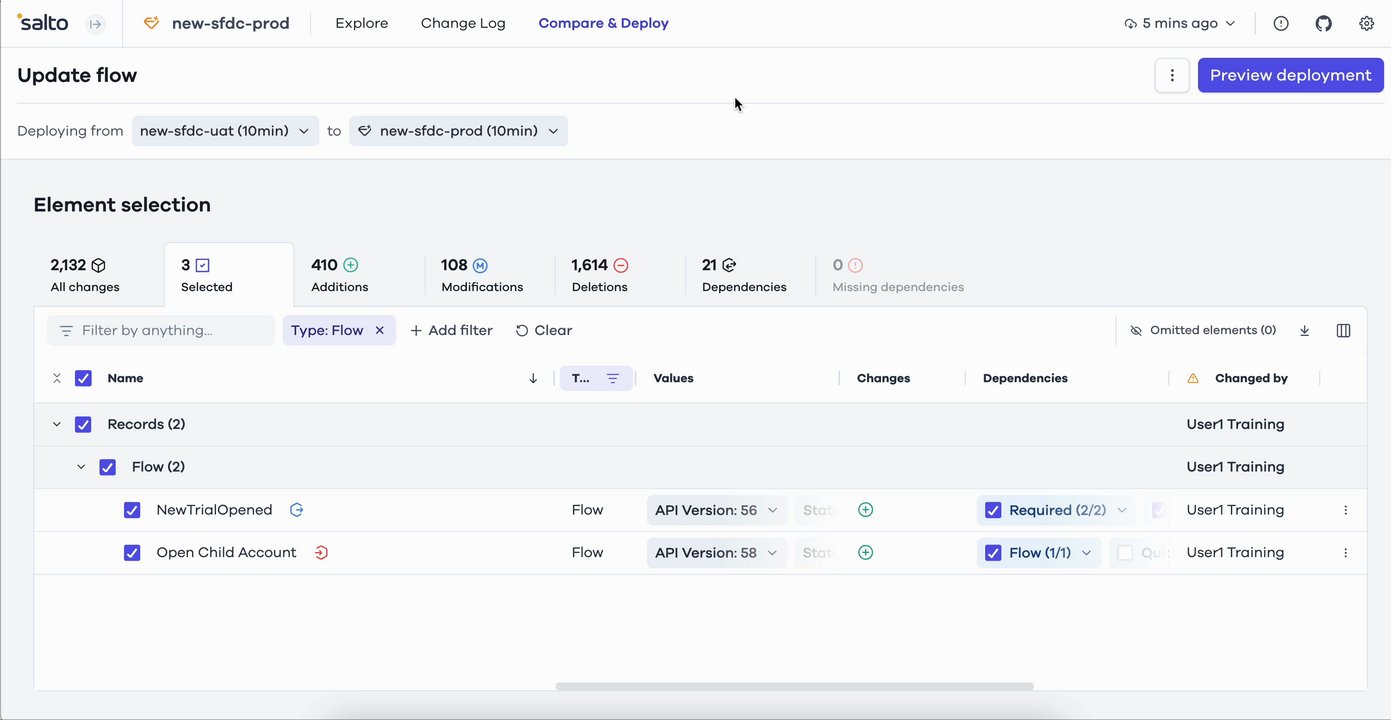
Task: Deselect the NewTrialOpened row checkbox
Action: point(132,510)
